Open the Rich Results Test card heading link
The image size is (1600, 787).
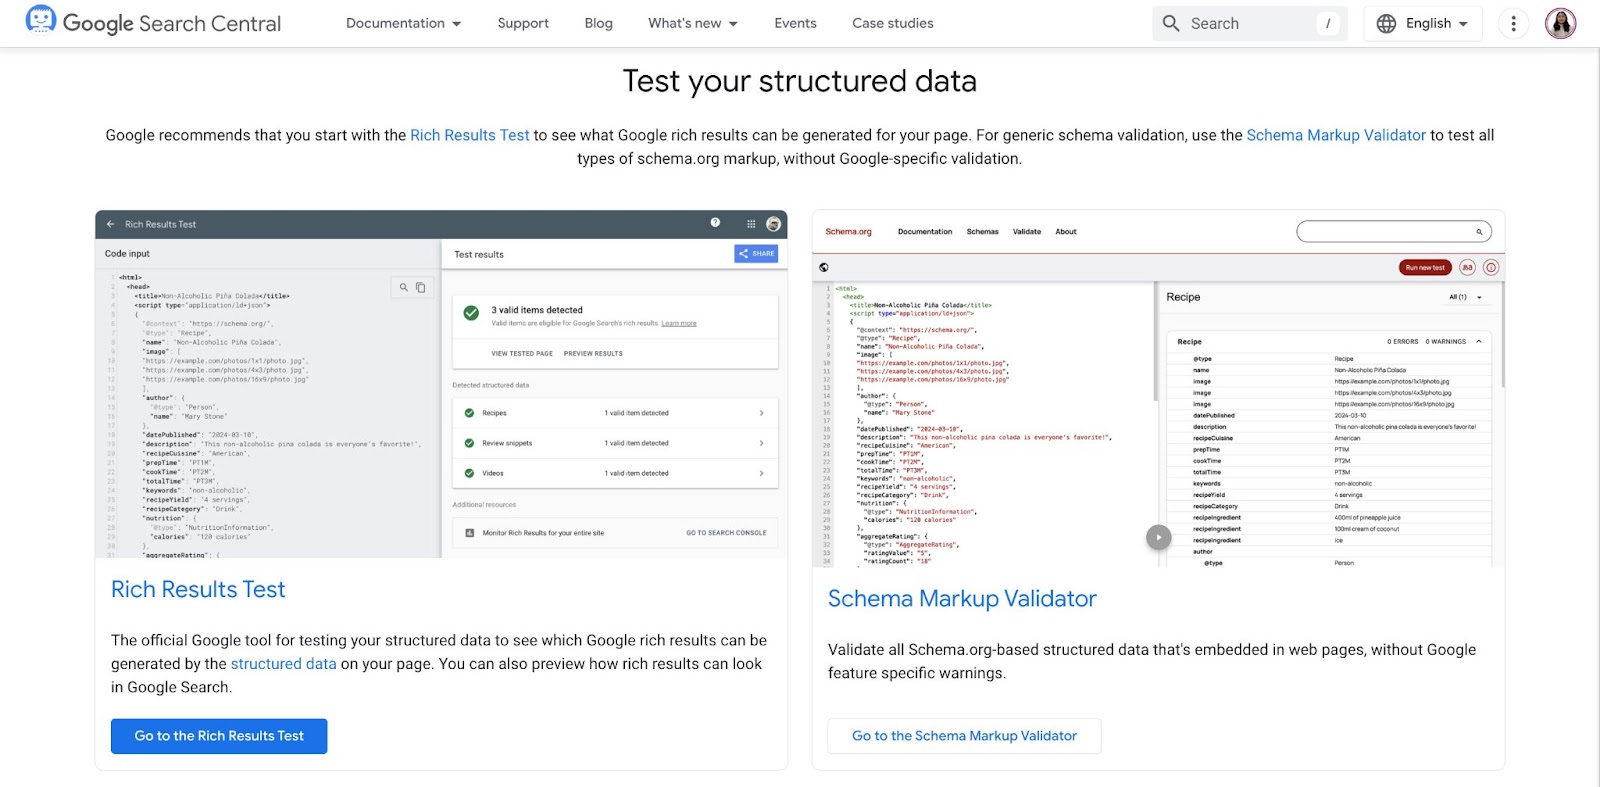pyautogui.click(x=198, y=590)
